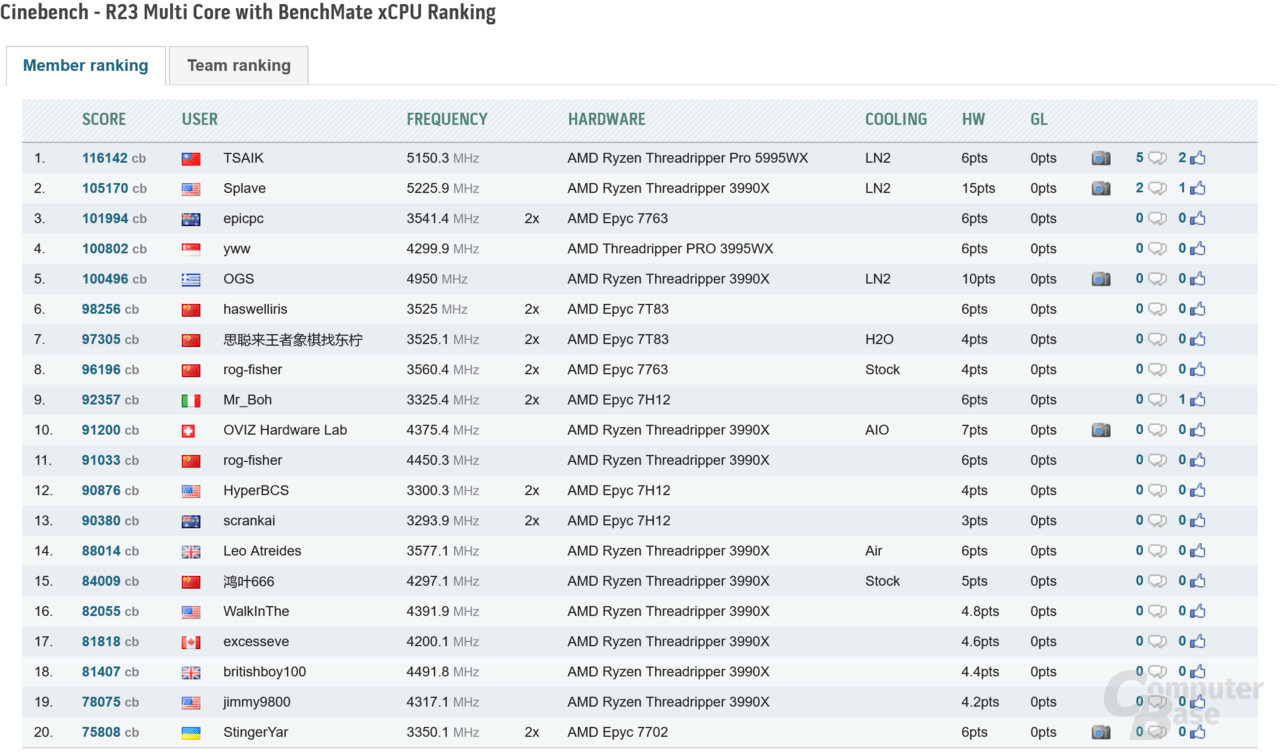
Task: Click the 4491.8 MHz frequency value
Action: [x=443, y=672]
